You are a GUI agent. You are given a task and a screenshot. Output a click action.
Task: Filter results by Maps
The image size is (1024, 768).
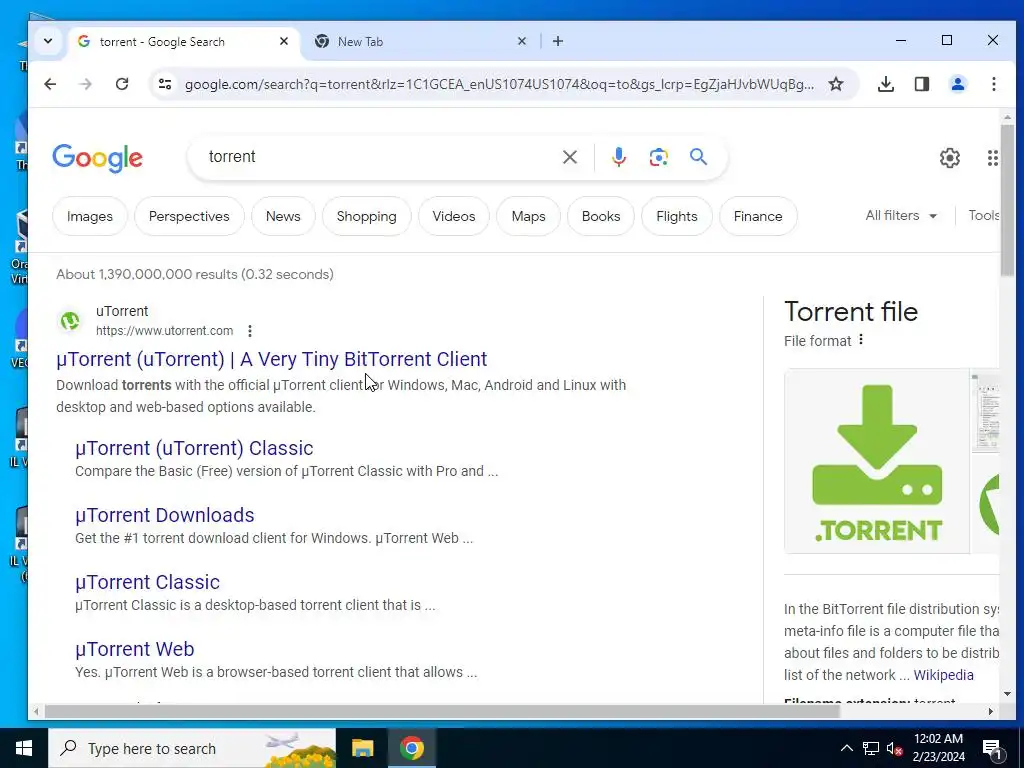click(x=528, y=216)
